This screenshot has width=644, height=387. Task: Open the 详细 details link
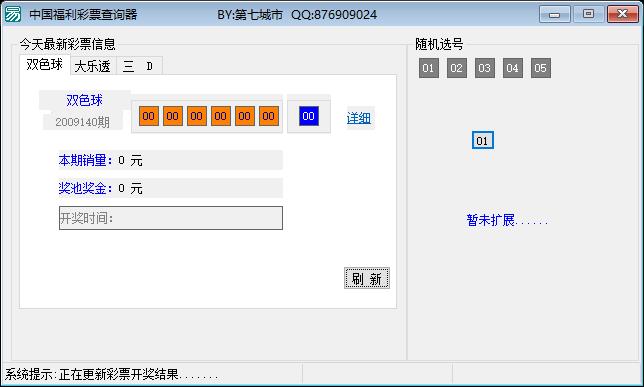pos(359,118)
